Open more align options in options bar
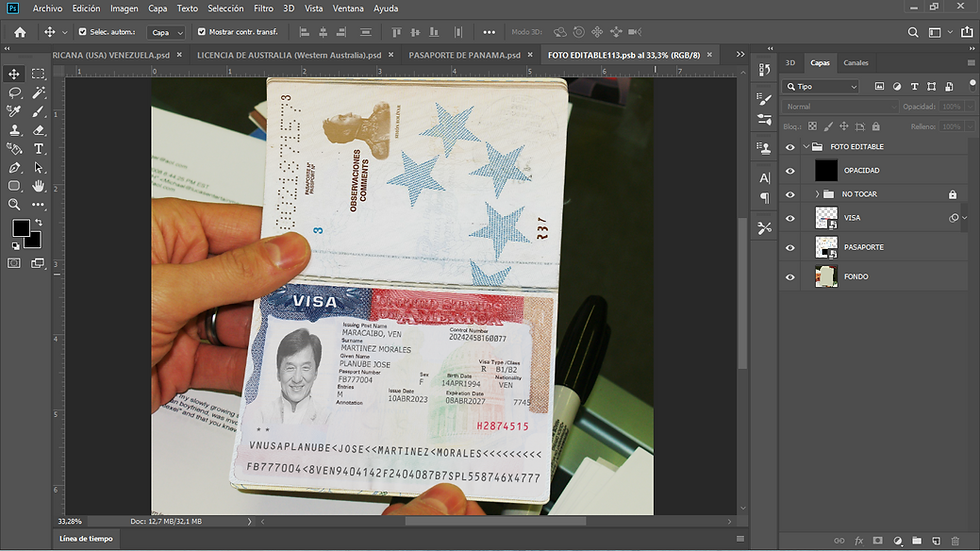Screen dimensions: 980x551 [489, 32]
